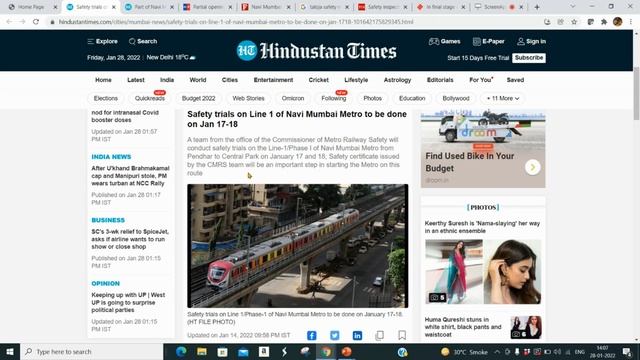Viewport: 640px width, 360px height.
Task: Open the Keerthy Suresh photo story
Action: [482, 227]
